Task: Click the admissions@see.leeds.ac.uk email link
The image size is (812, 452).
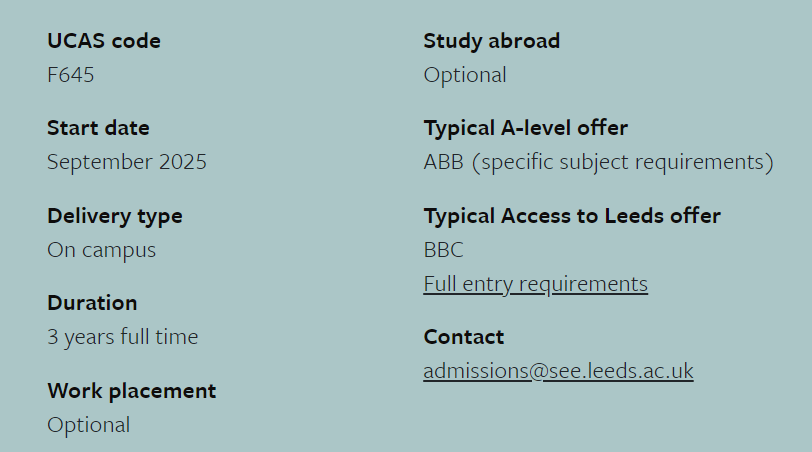Action: tap(558, 371)
